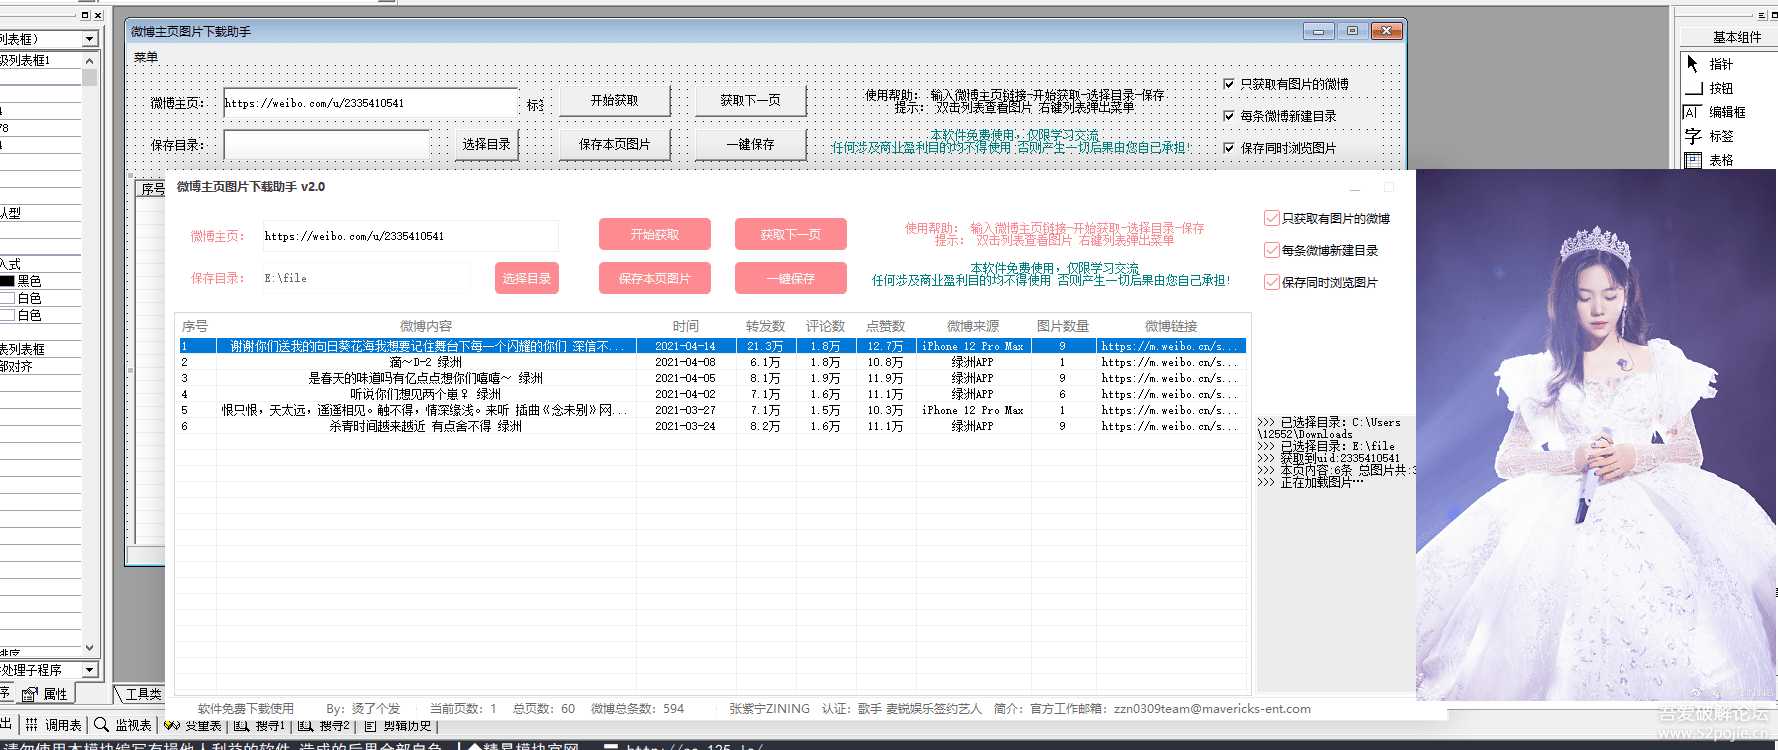Expand the 基本组件 component category
Image resolution: width=1778 pixels, height=750 pixels.
tap(1736, 37)
